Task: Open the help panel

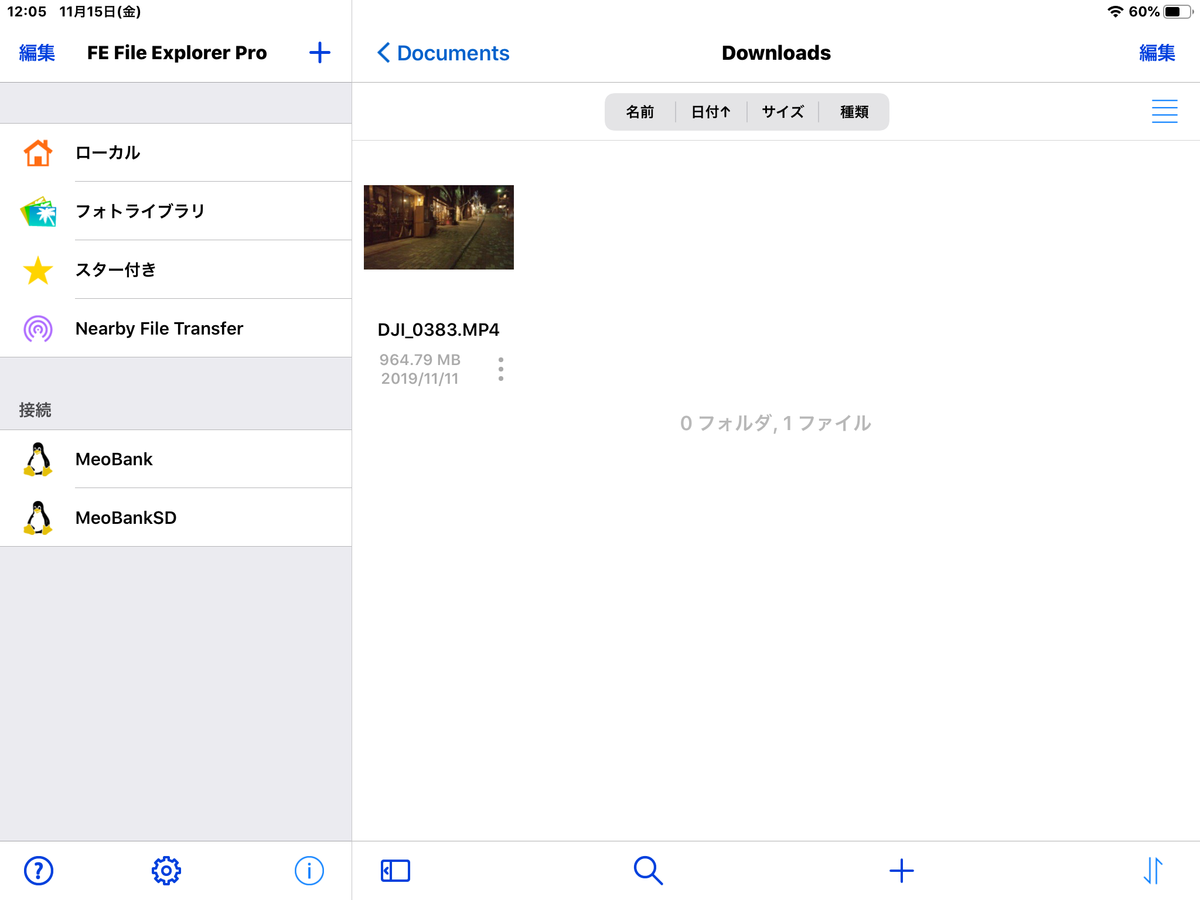Action: [38, 871]
